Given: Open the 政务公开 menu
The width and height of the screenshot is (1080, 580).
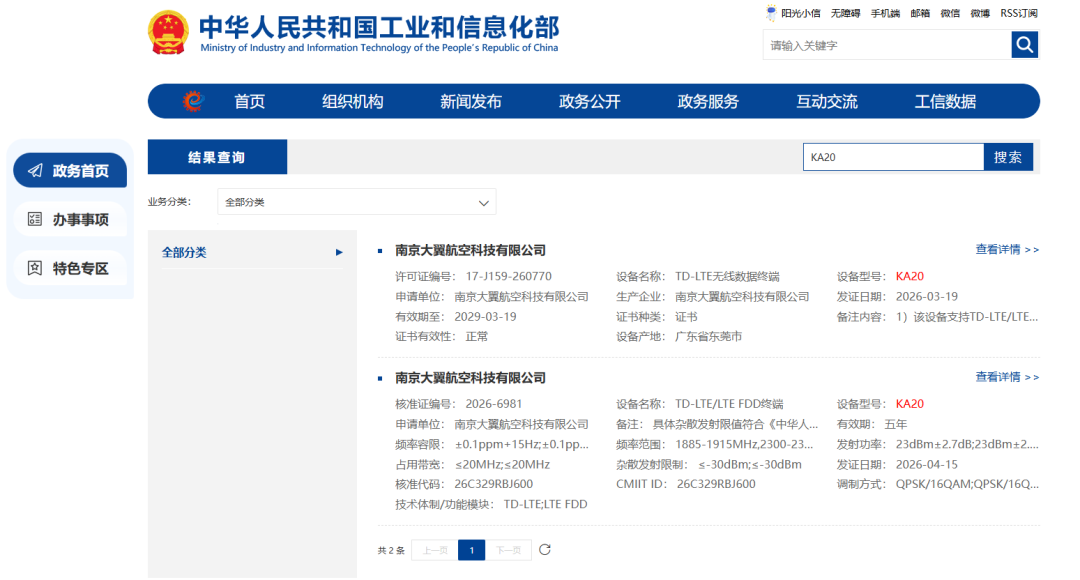Looking at the screenshot, I should click(590, 101).
